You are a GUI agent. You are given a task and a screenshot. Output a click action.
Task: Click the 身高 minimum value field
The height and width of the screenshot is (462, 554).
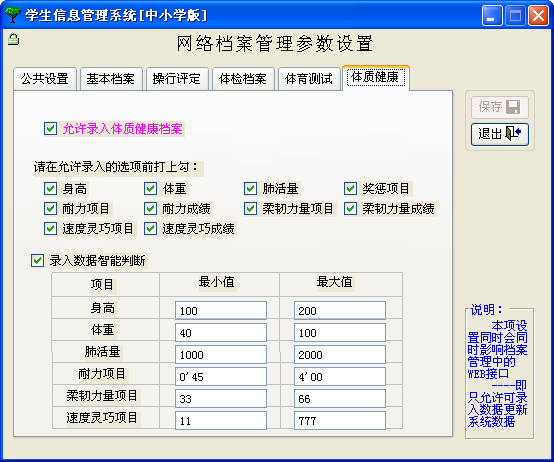(x=221, y=310)
